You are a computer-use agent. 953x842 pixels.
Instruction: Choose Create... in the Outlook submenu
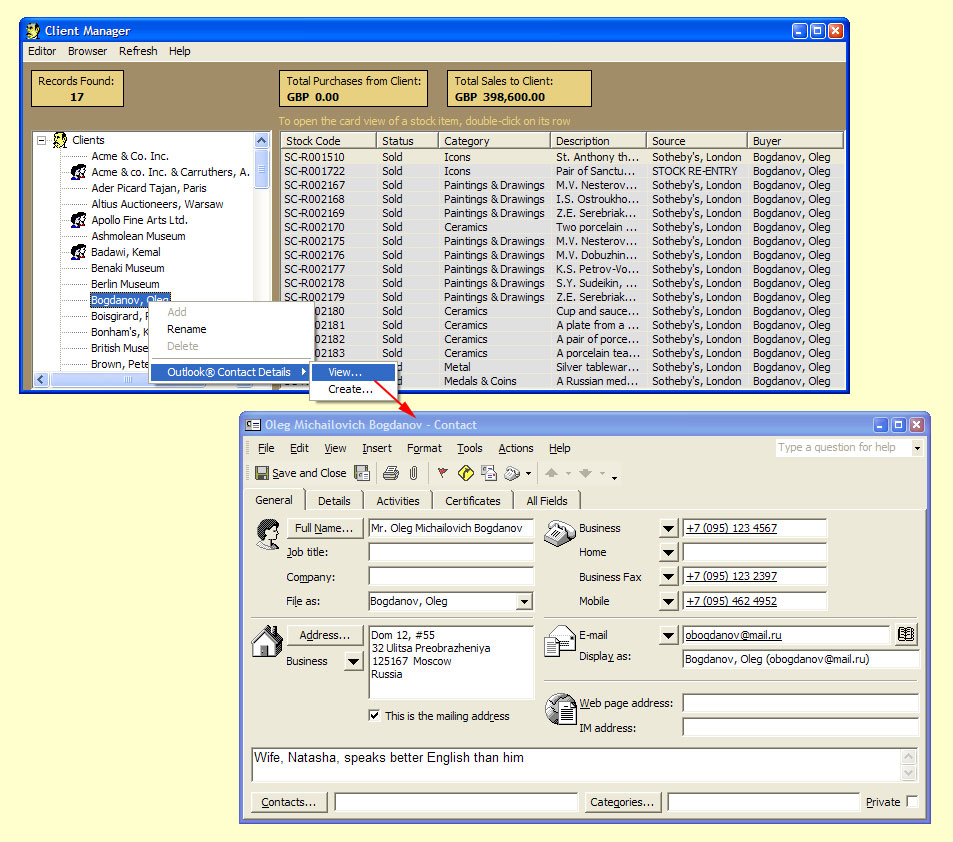pos(351,389)
